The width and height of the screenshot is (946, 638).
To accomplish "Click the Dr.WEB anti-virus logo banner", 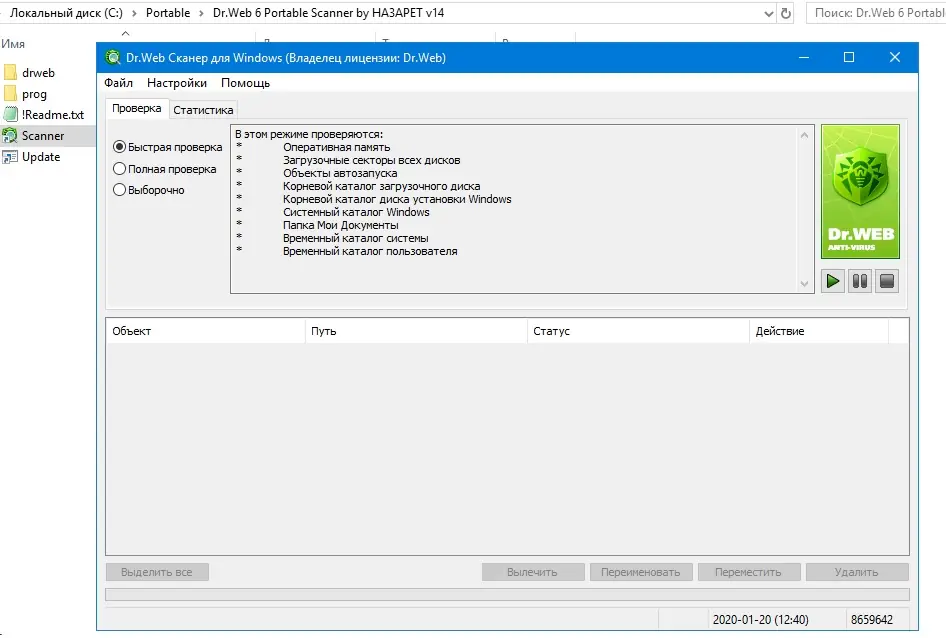I will (860, 191).
